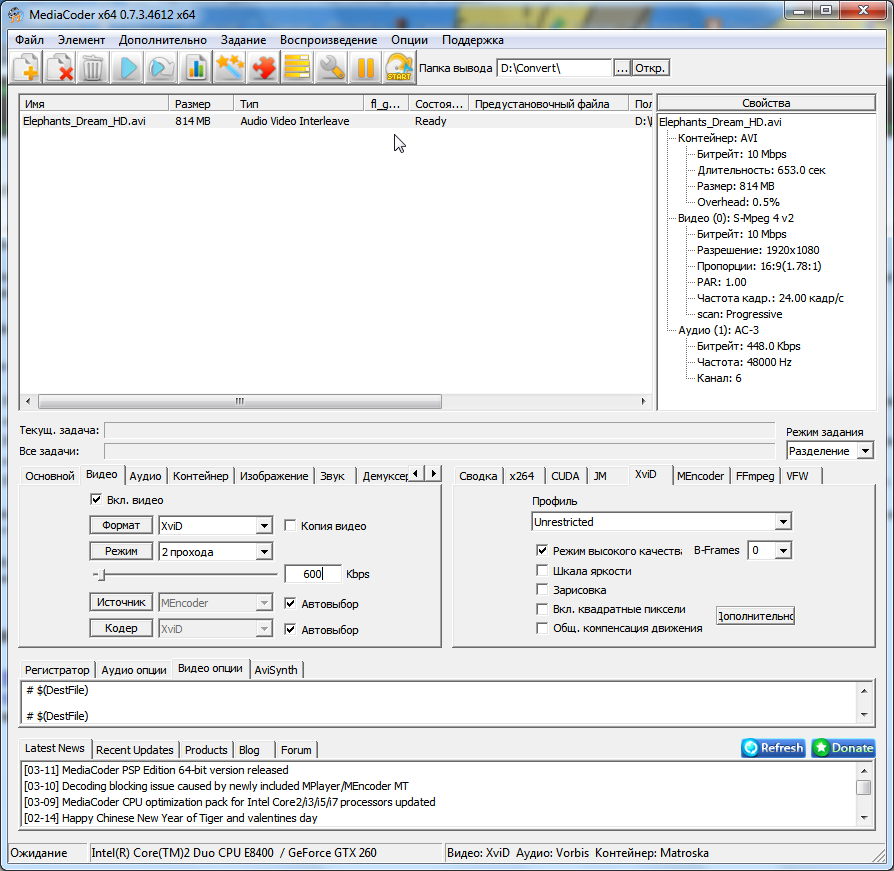Enable 'Вкл. квадратные пиксели' checkbox
The image size is (894, 871).
[542, 609]
